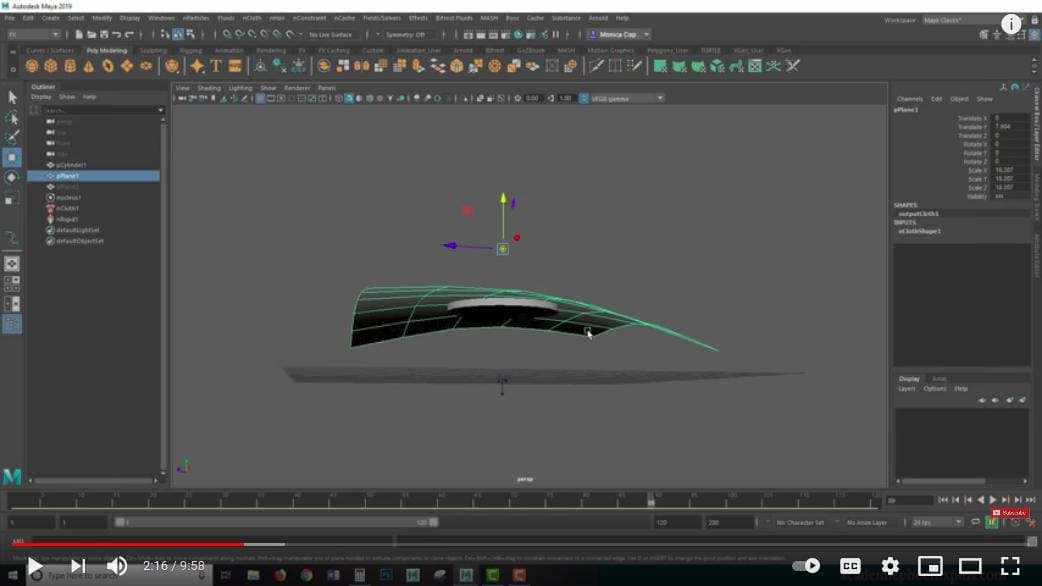
Task: Create a polygon cube from shelf
Action: pos(51,66)
